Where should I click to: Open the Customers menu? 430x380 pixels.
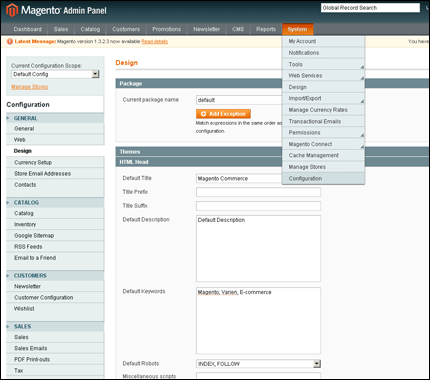[x=126, y=29]
